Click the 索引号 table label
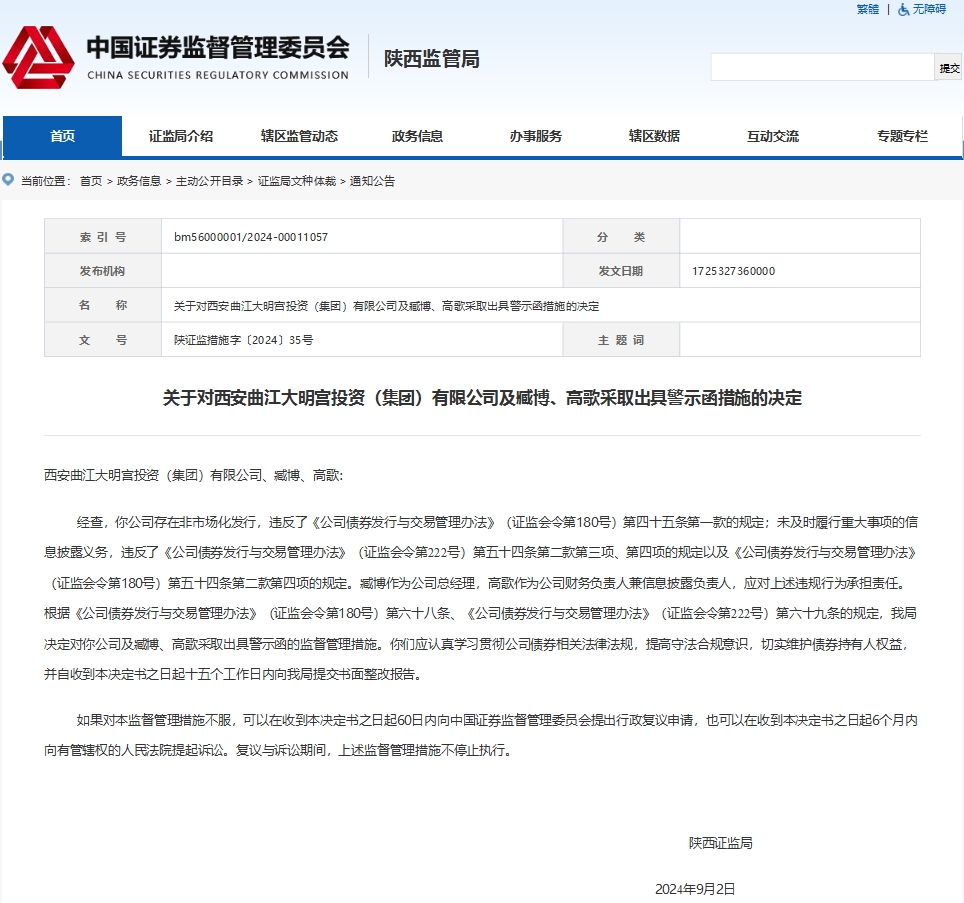This screenshot has width=964, height=903. click(x=103, y=237)
